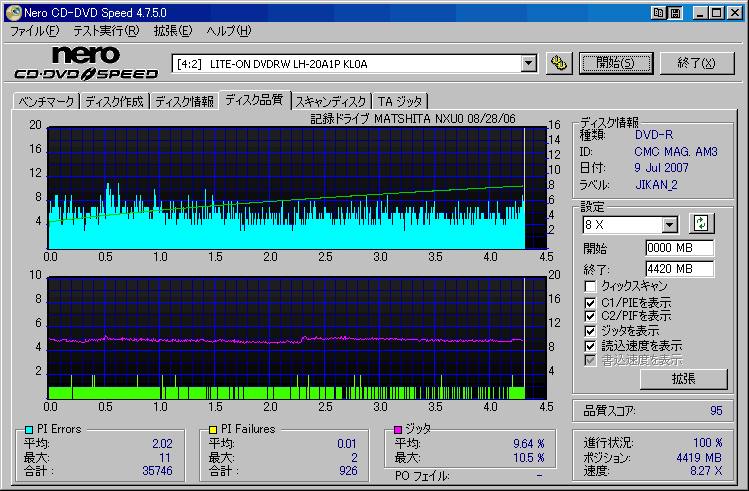Viewport: 749px width, 491px height.
Task: Toggle the クイックスキャン checkbox
Action: [x=590, y=286]
